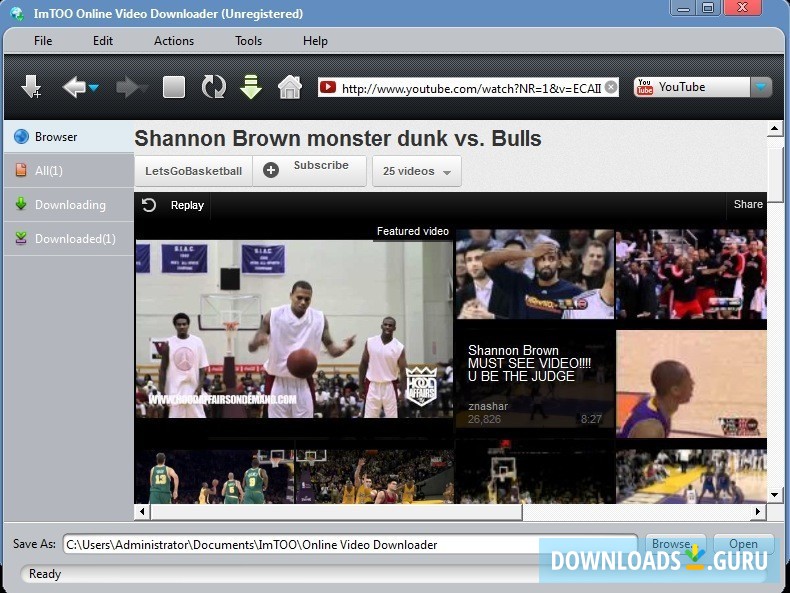Open the green Celtics players thumbnail
Image resolution: width=790 pixels, height=593 pixels.
click(x=214, y=477)
